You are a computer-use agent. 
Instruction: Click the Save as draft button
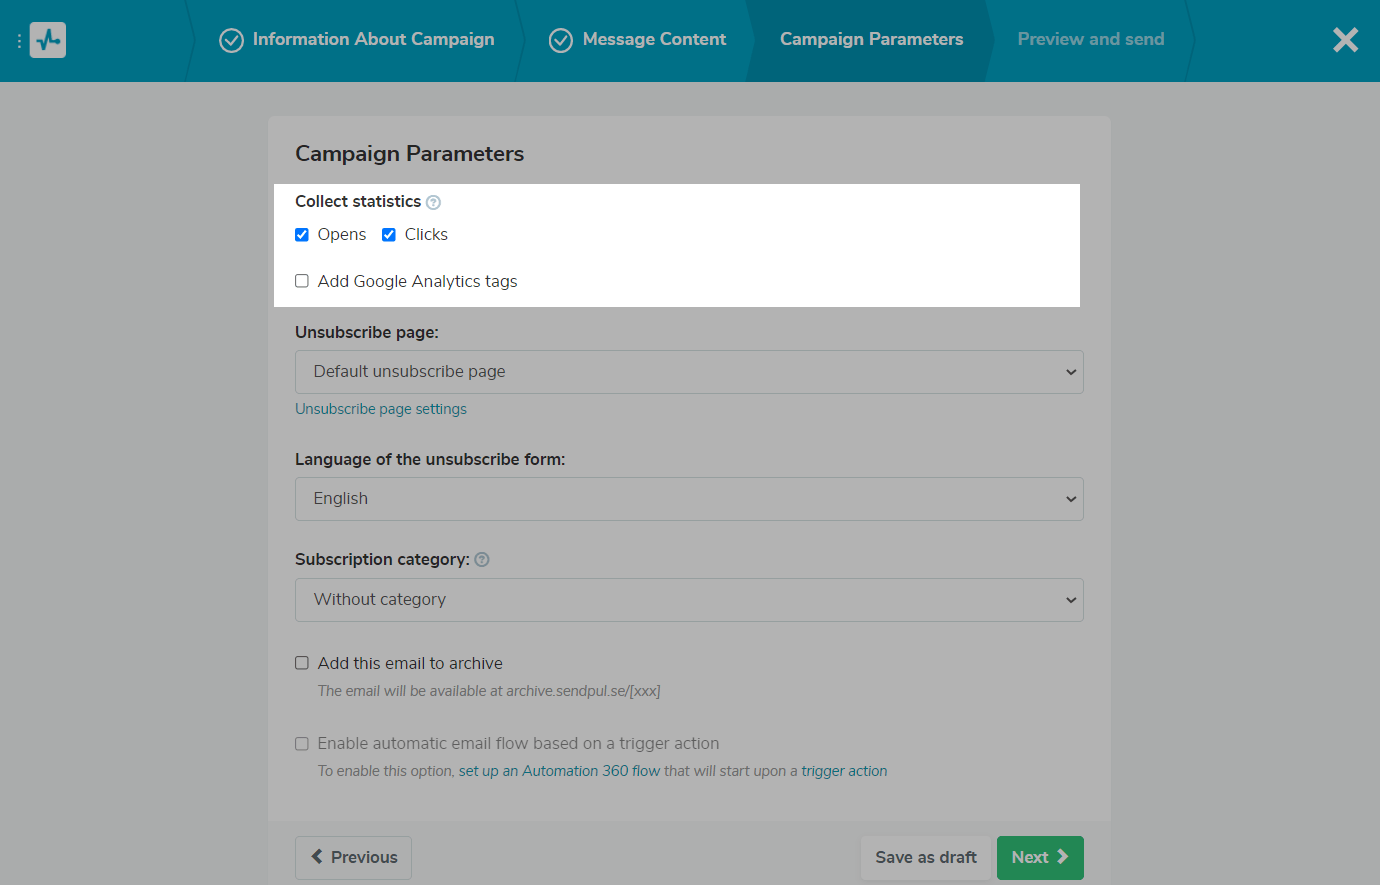click(x=925, y=857)
